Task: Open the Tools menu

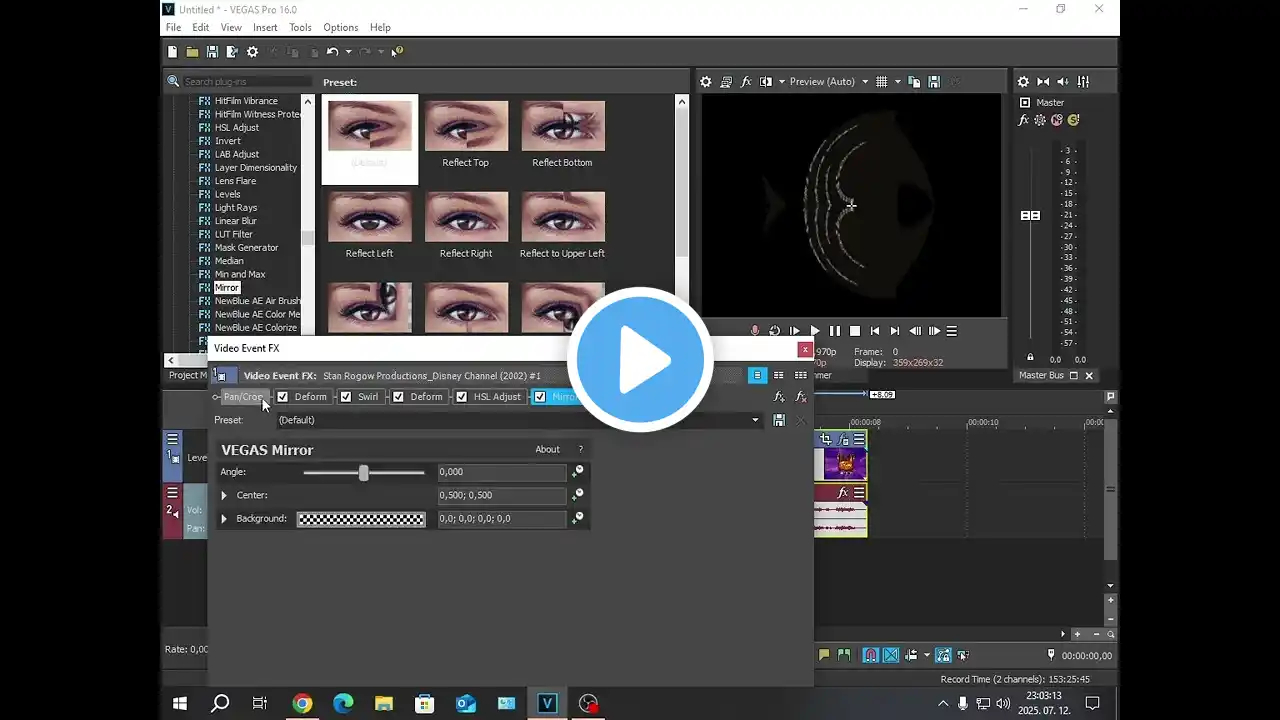Action: (300, 28)
